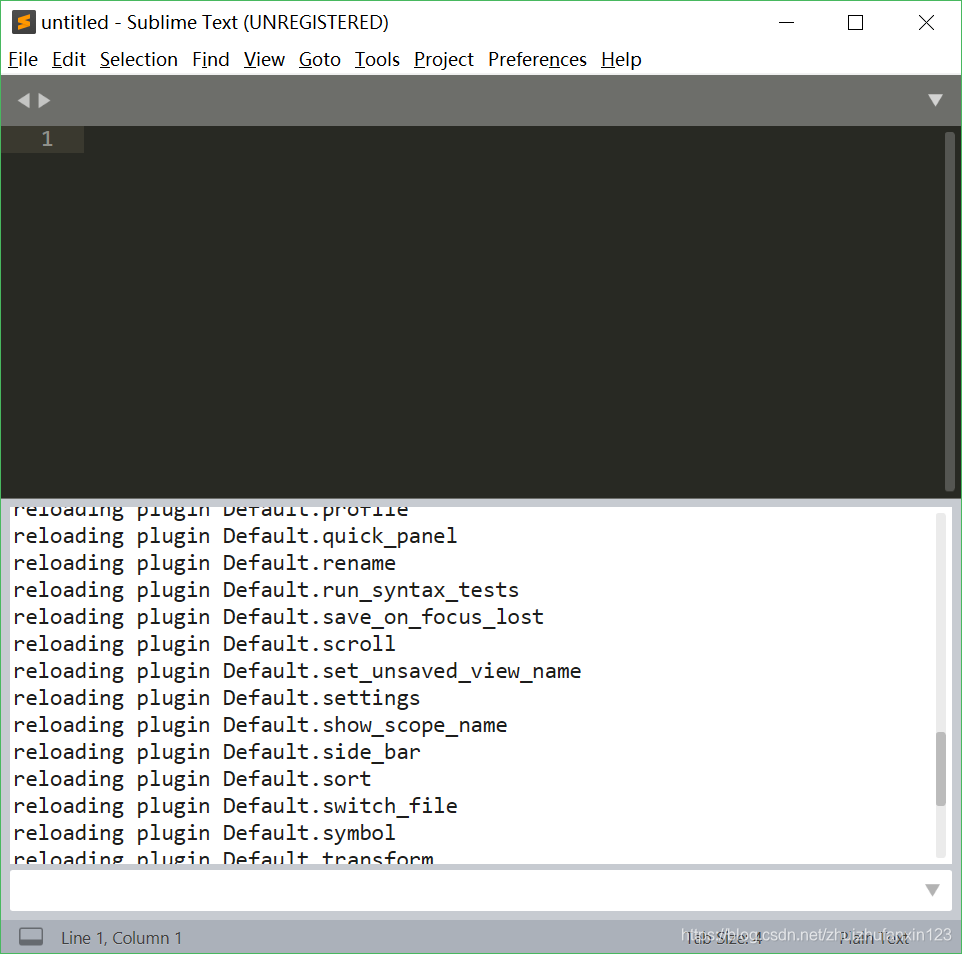The height and width of the screenshot is (954, 962).
Task: Open the Find menu
Action: click(210, 60)
